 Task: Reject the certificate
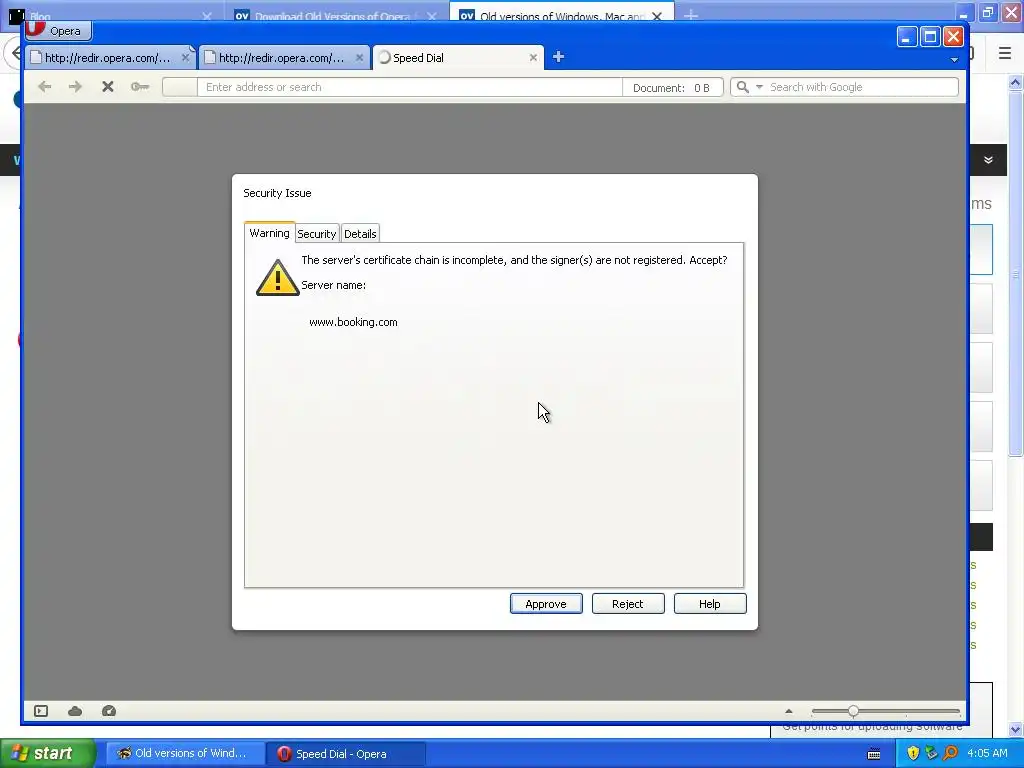[628, 604]
